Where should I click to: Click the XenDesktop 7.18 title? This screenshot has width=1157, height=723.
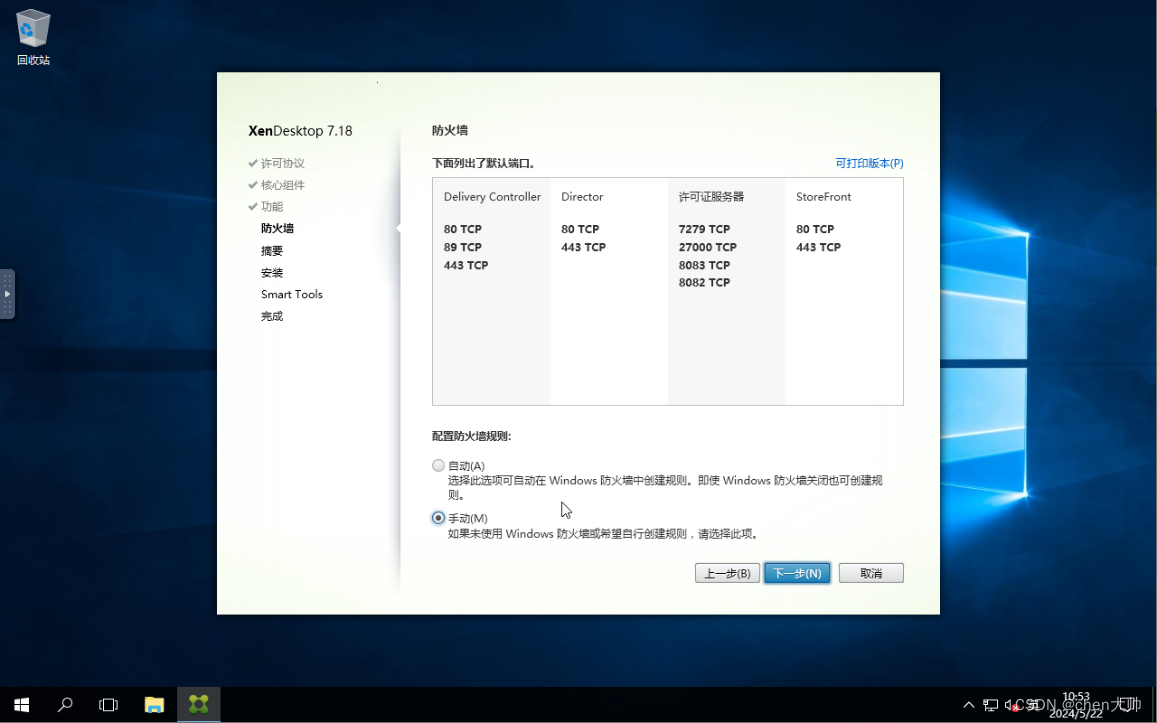300,131
